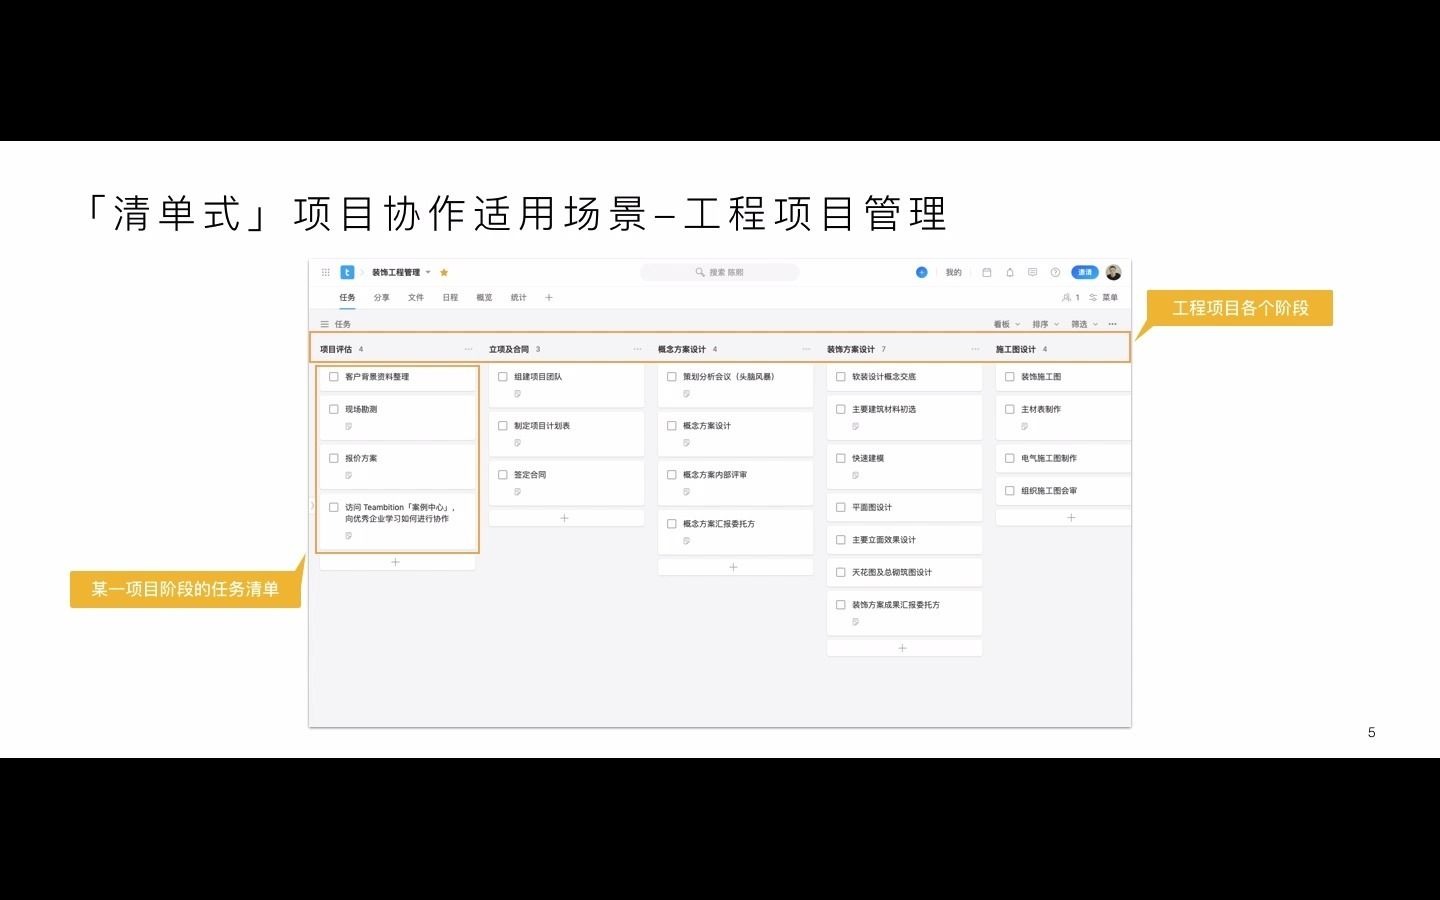Open the 看板 view dropdown
This screenshot has width=1440, height=900.
(x=1002, y=324)
